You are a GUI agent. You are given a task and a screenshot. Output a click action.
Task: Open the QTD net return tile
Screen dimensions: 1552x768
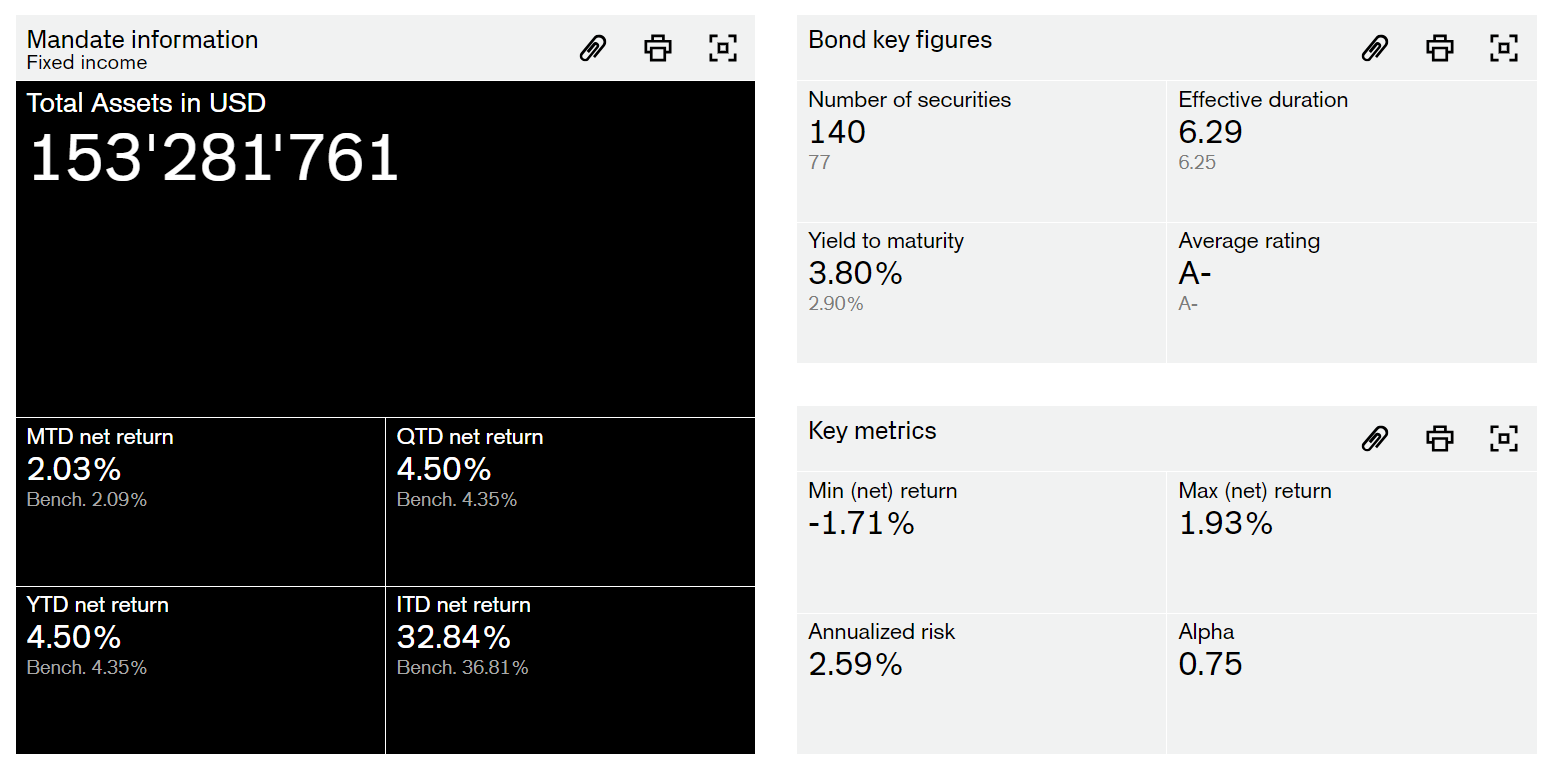[570, 501]
